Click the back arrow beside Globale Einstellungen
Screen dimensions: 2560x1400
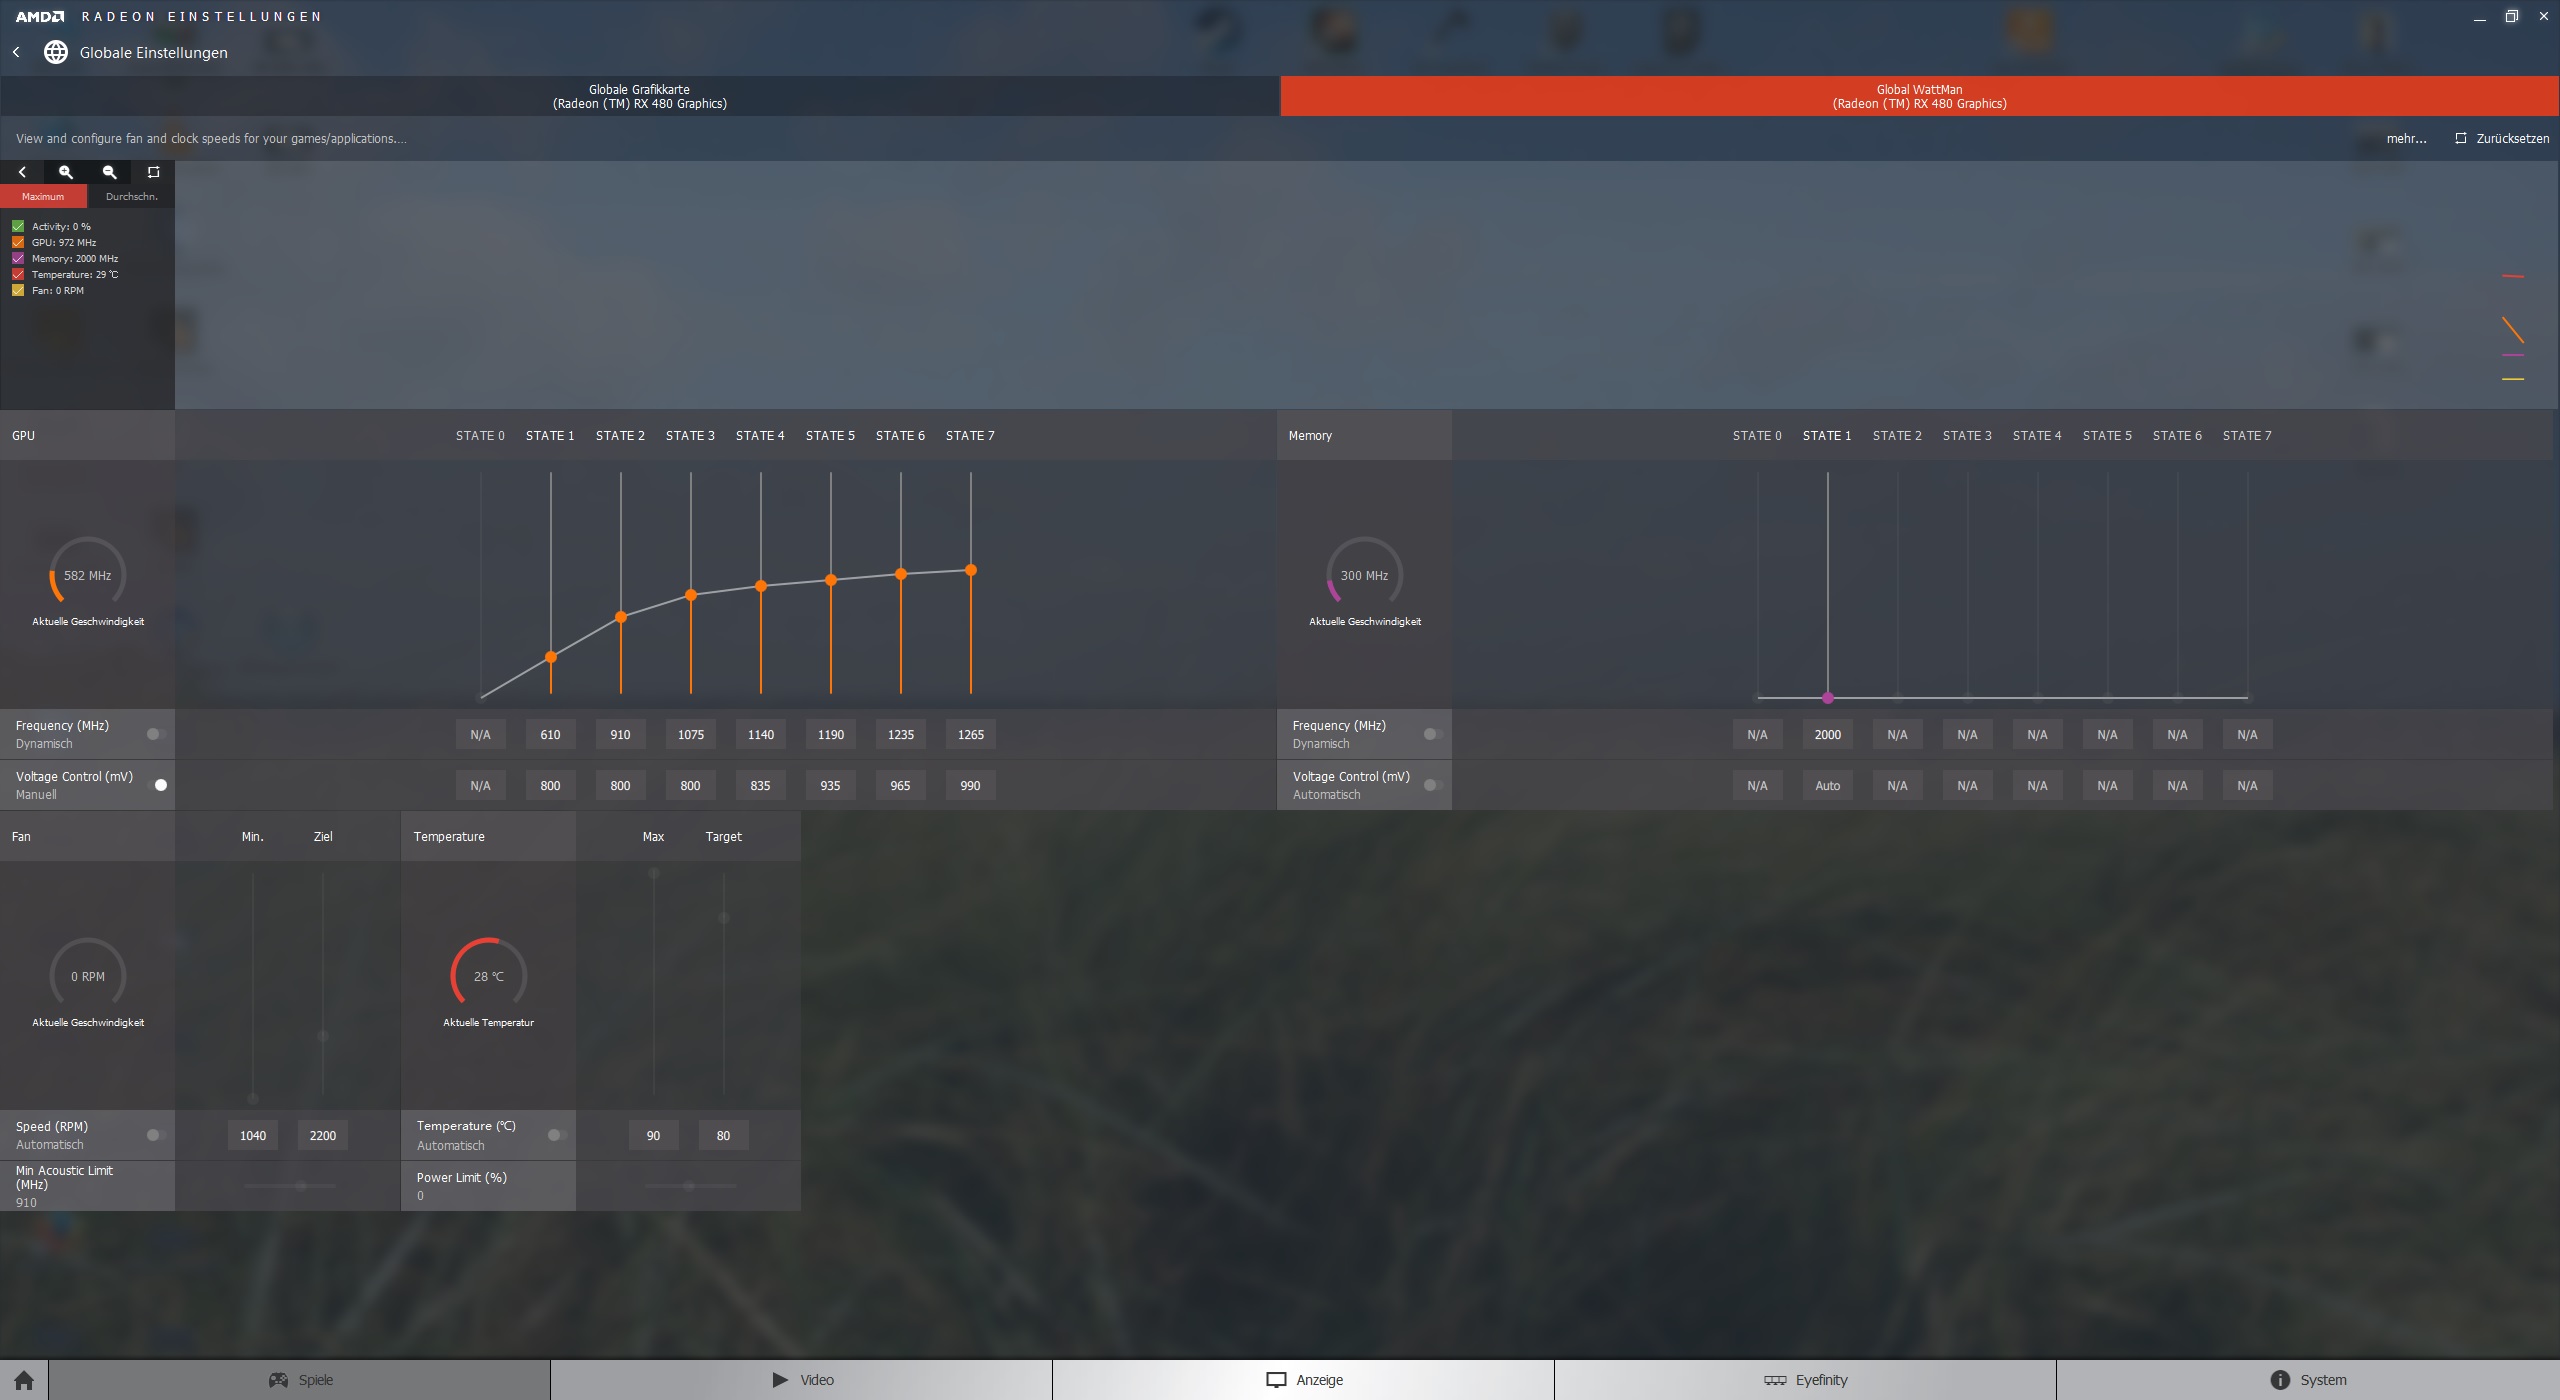click(16, 52)
